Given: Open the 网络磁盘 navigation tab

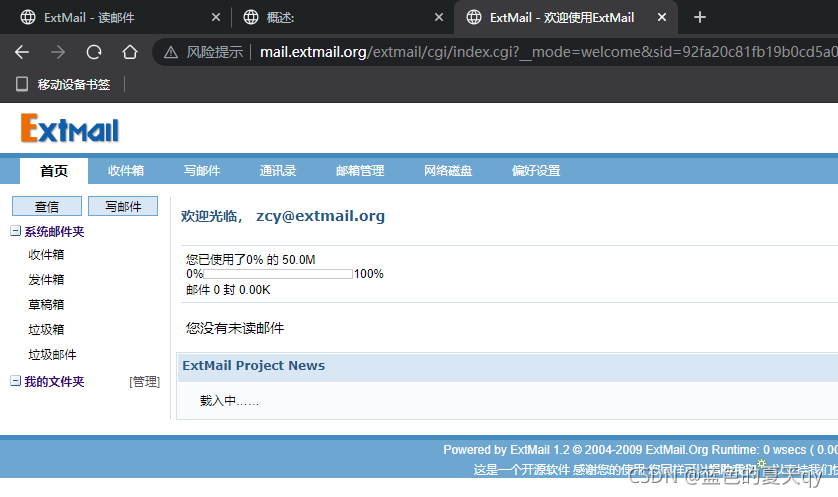Looking at the screenshot, I should click(x=448, y=171).
